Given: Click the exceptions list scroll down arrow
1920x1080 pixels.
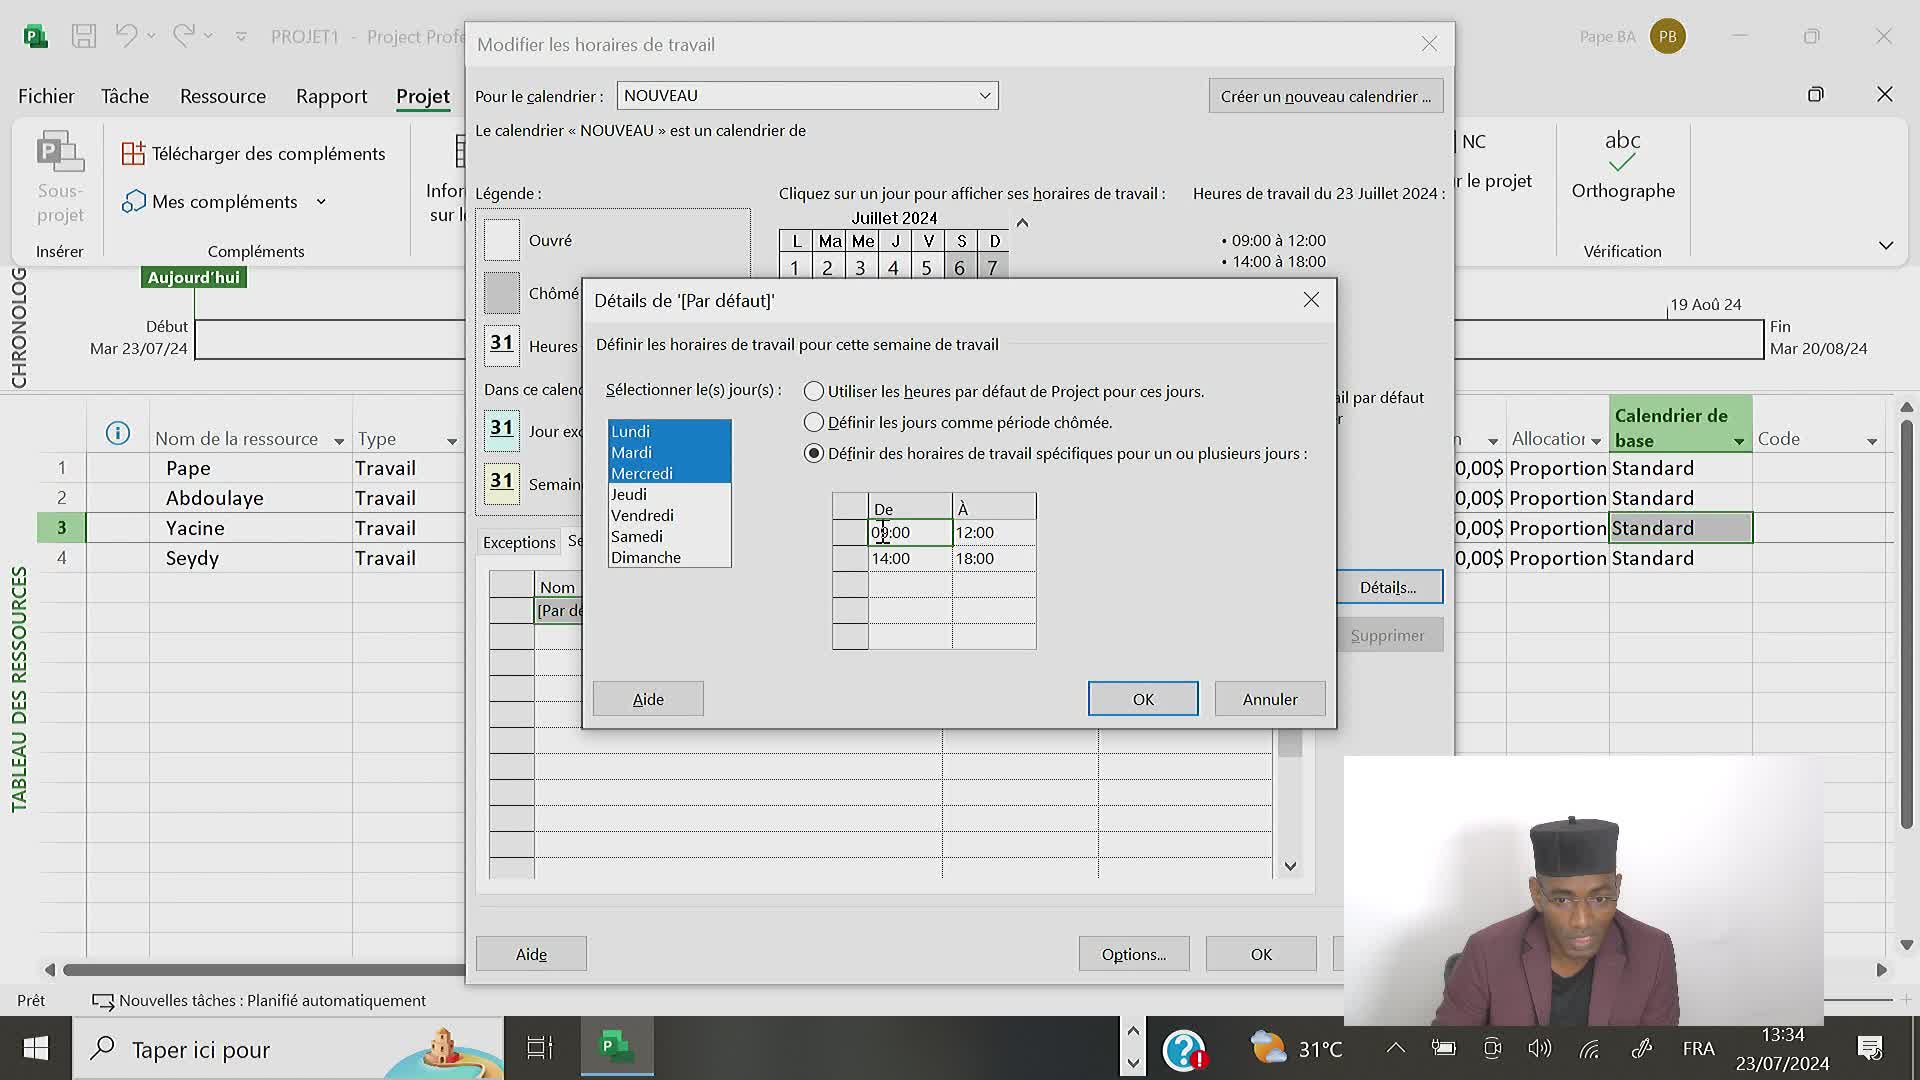Looking at the screenshot, I should pos(1290,866).
